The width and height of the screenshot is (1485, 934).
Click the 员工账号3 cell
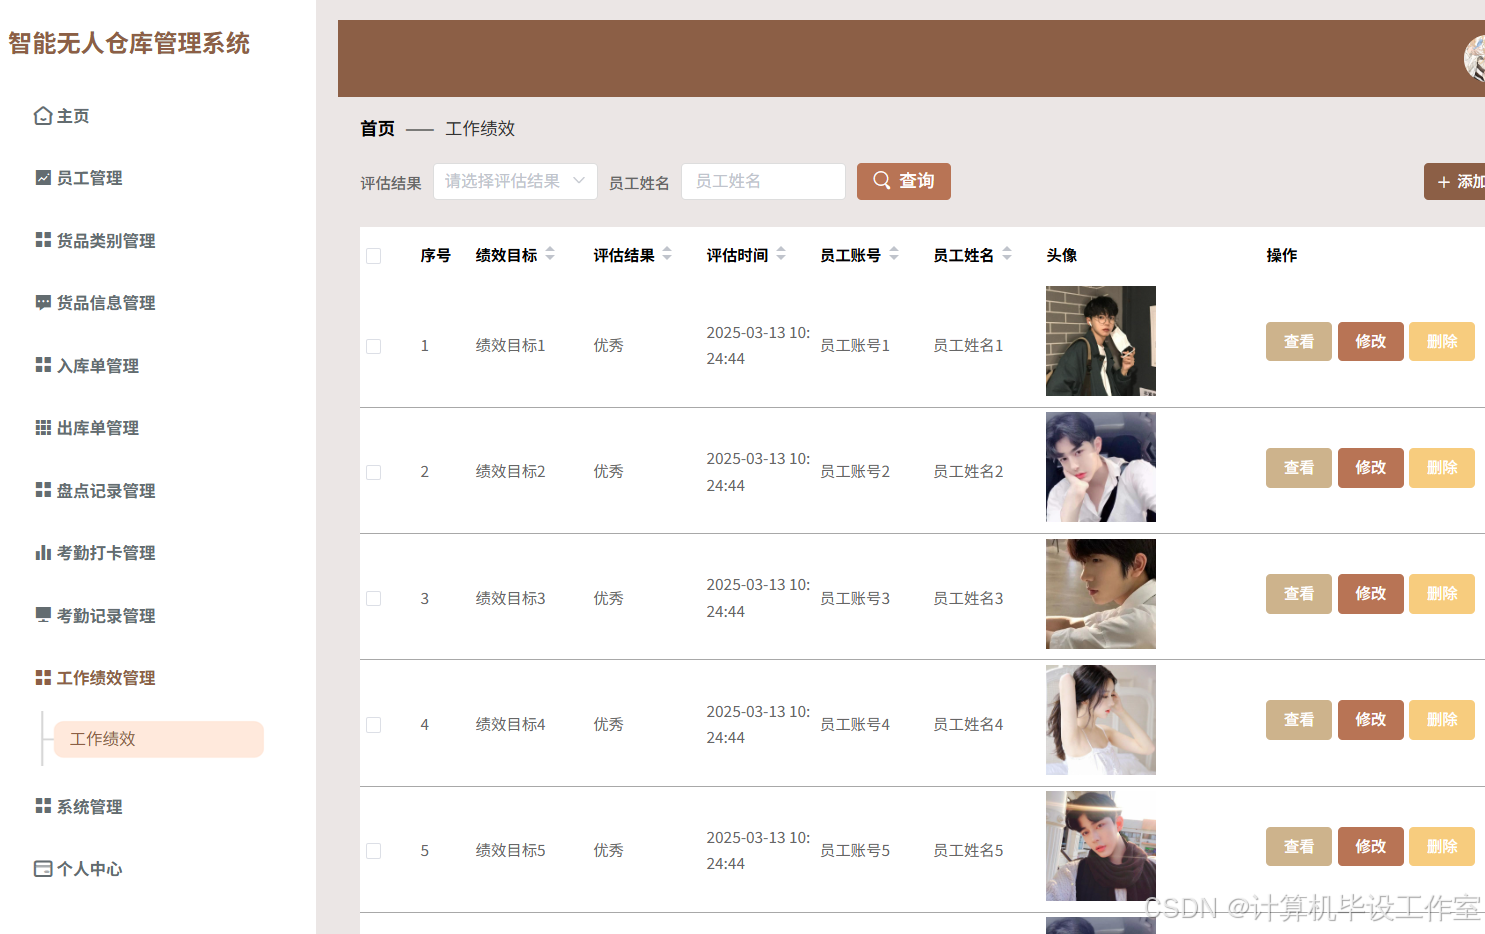(855, 598)
